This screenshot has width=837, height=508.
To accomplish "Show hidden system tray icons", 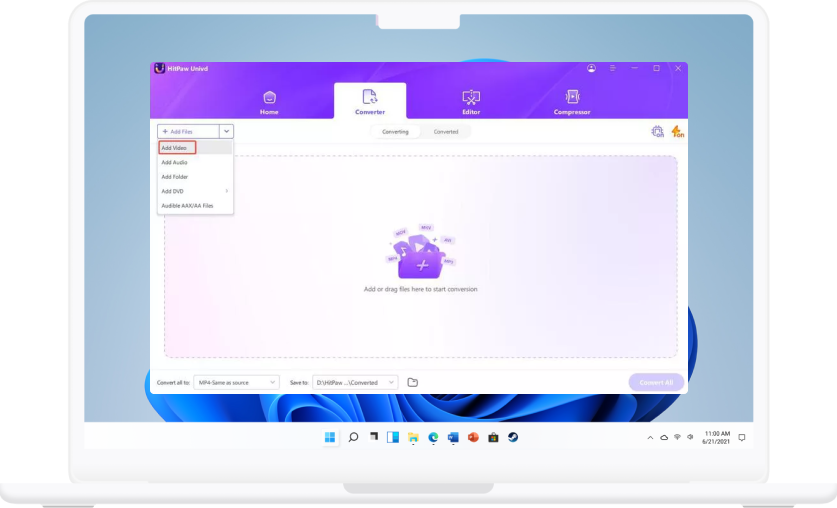I will tap(650, 438).
